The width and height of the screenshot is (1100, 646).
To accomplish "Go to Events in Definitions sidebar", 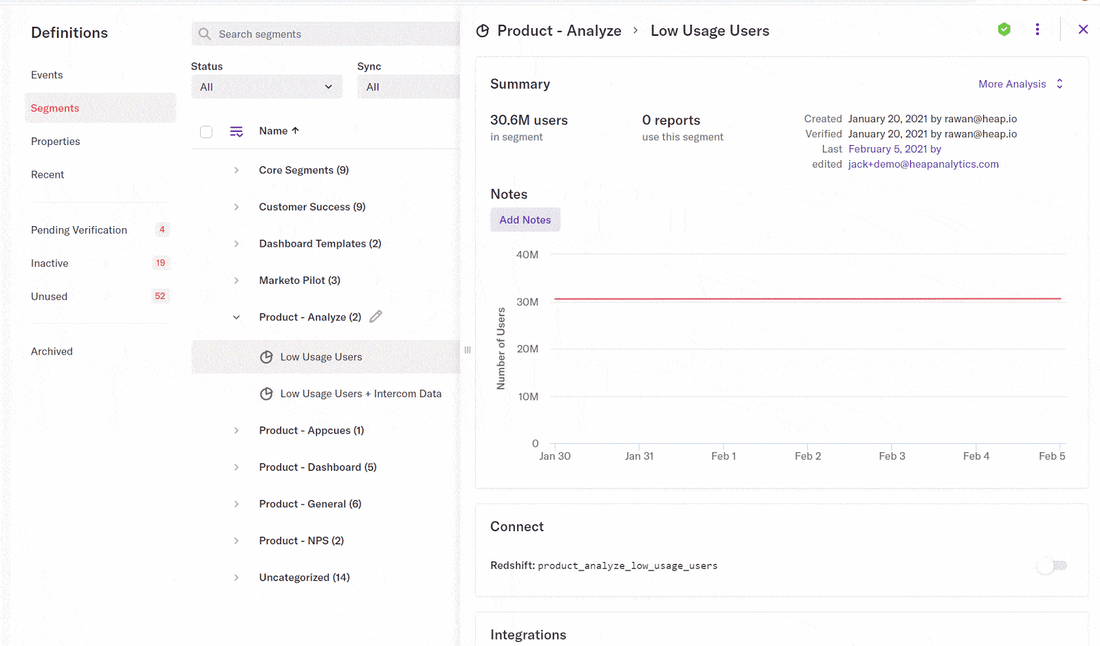I will 47,75.
